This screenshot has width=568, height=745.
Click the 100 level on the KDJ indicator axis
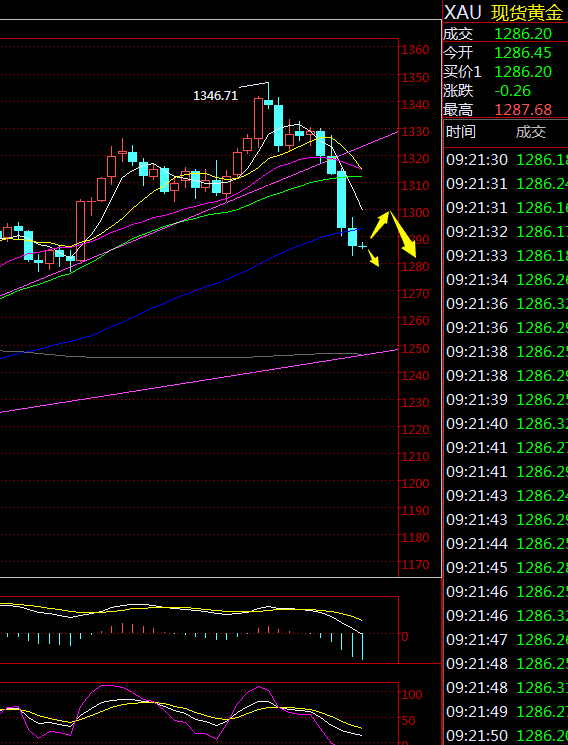(412, 695)
